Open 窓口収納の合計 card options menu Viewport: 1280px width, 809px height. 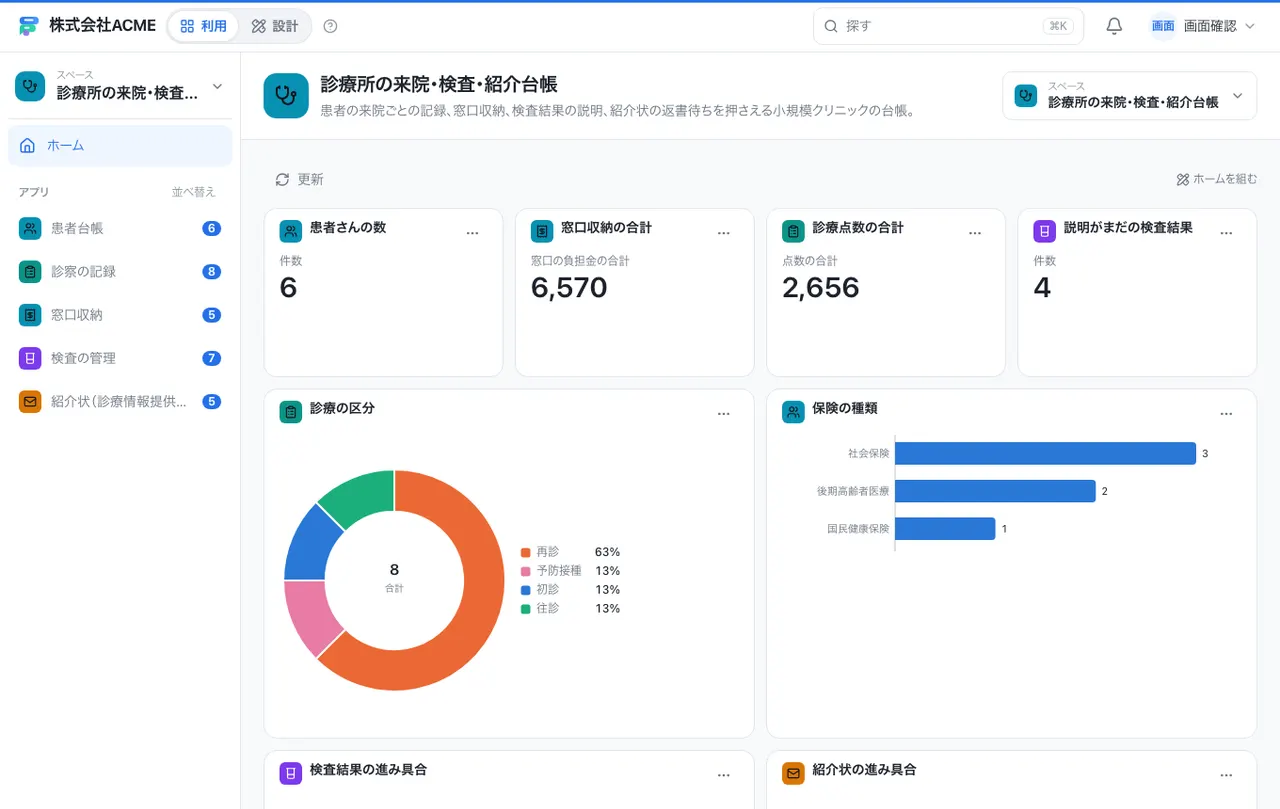pyautogui.click(x=724, y=233)
